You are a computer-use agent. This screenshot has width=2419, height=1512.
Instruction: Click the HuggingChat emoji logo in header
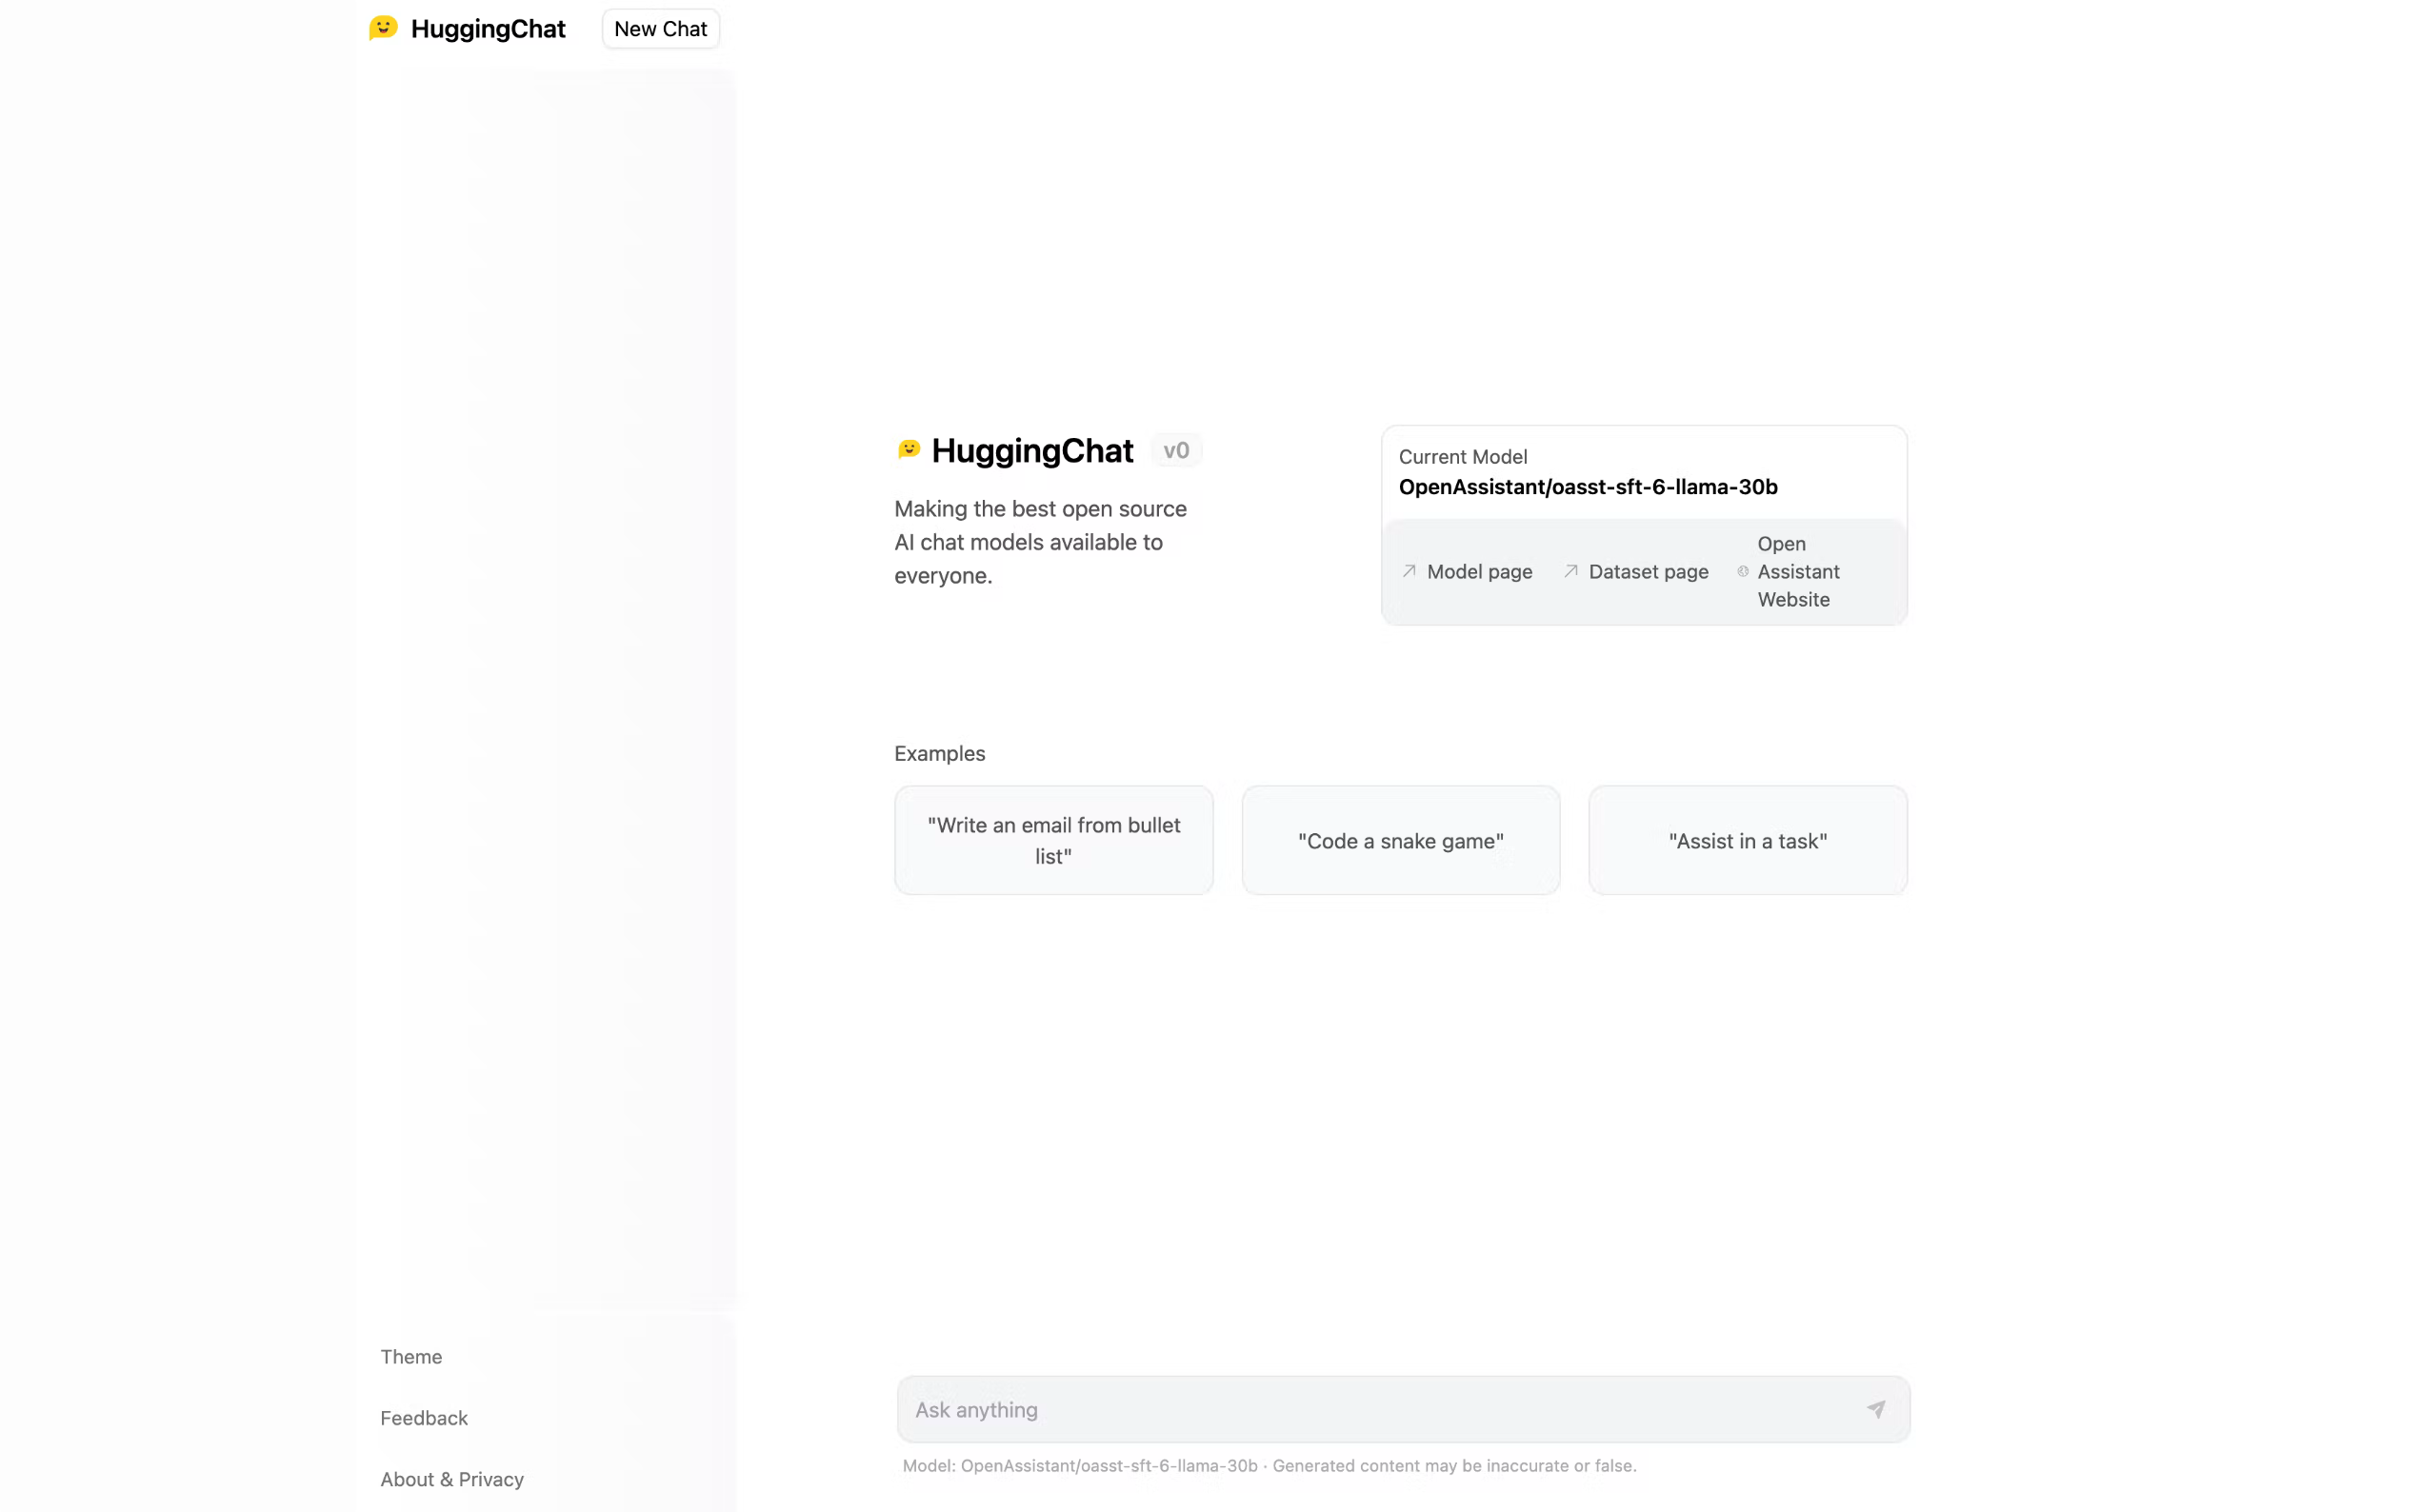(383, 28)
